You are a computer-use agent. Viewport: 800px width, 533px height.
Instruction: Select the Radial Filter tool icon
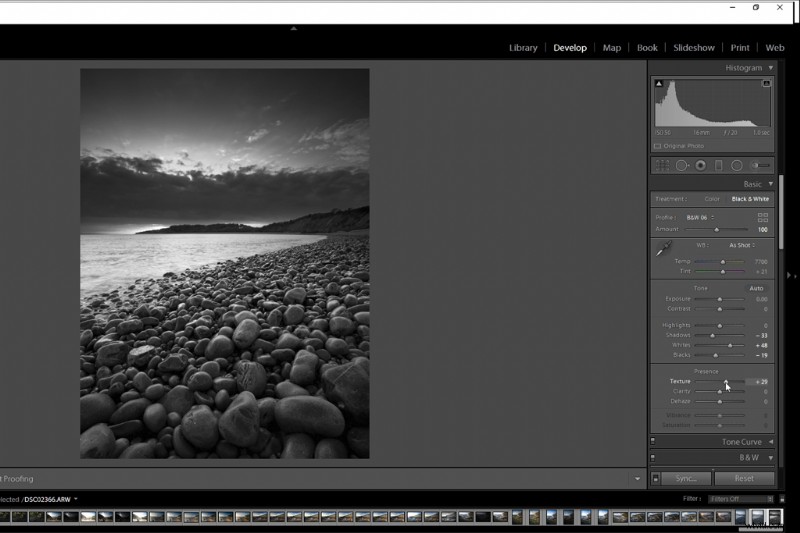tap(737, 165)
